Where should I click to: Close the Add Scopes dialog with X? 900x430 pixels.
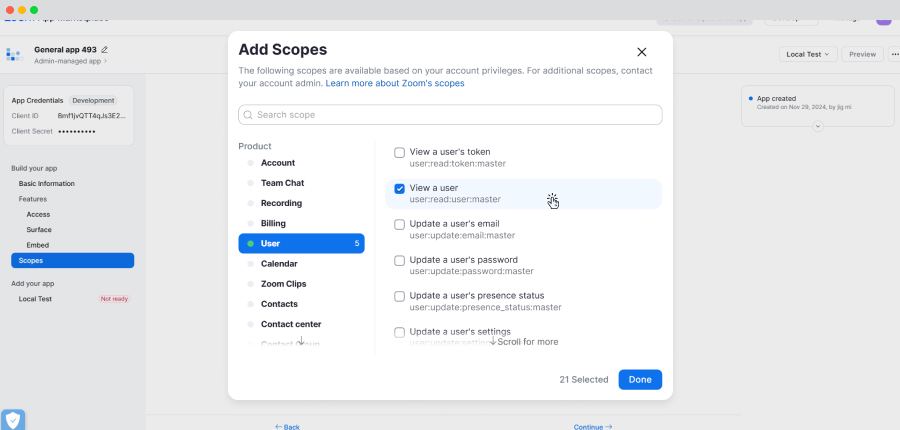pyautogui.click(x=642, y=52)
